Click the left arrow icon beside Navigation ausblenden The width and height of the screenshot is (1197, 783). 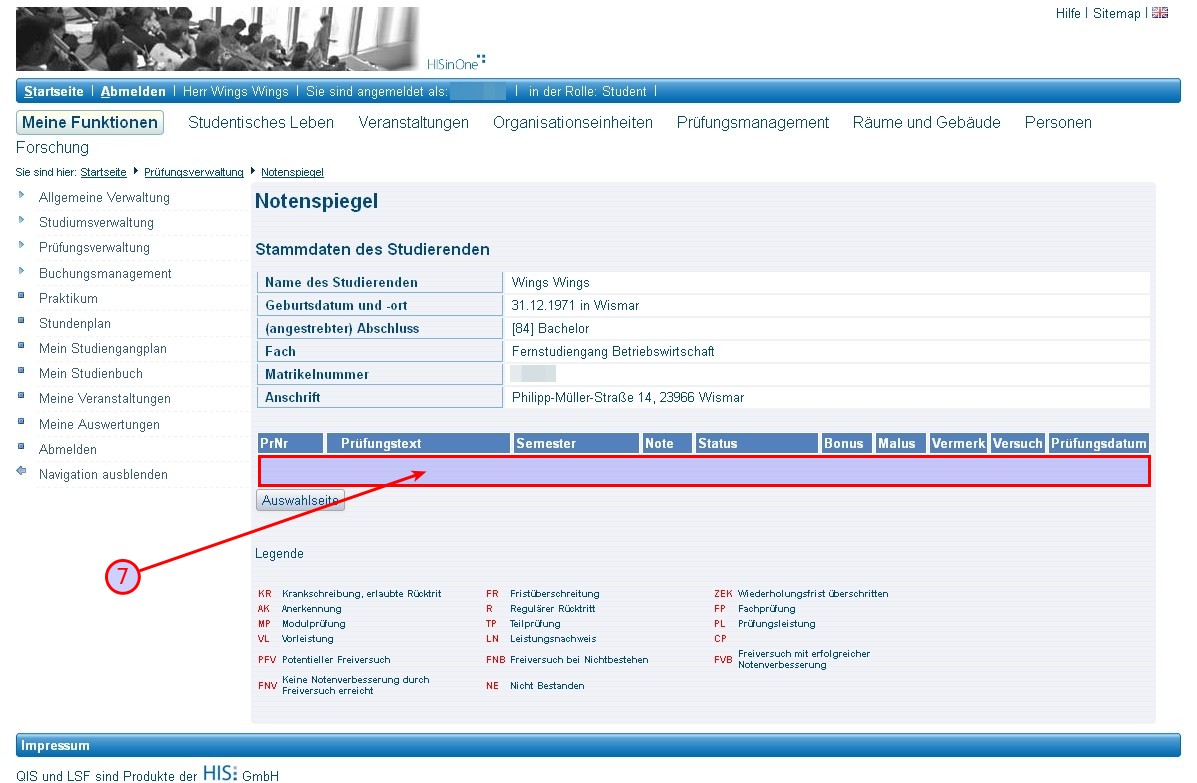22,473
